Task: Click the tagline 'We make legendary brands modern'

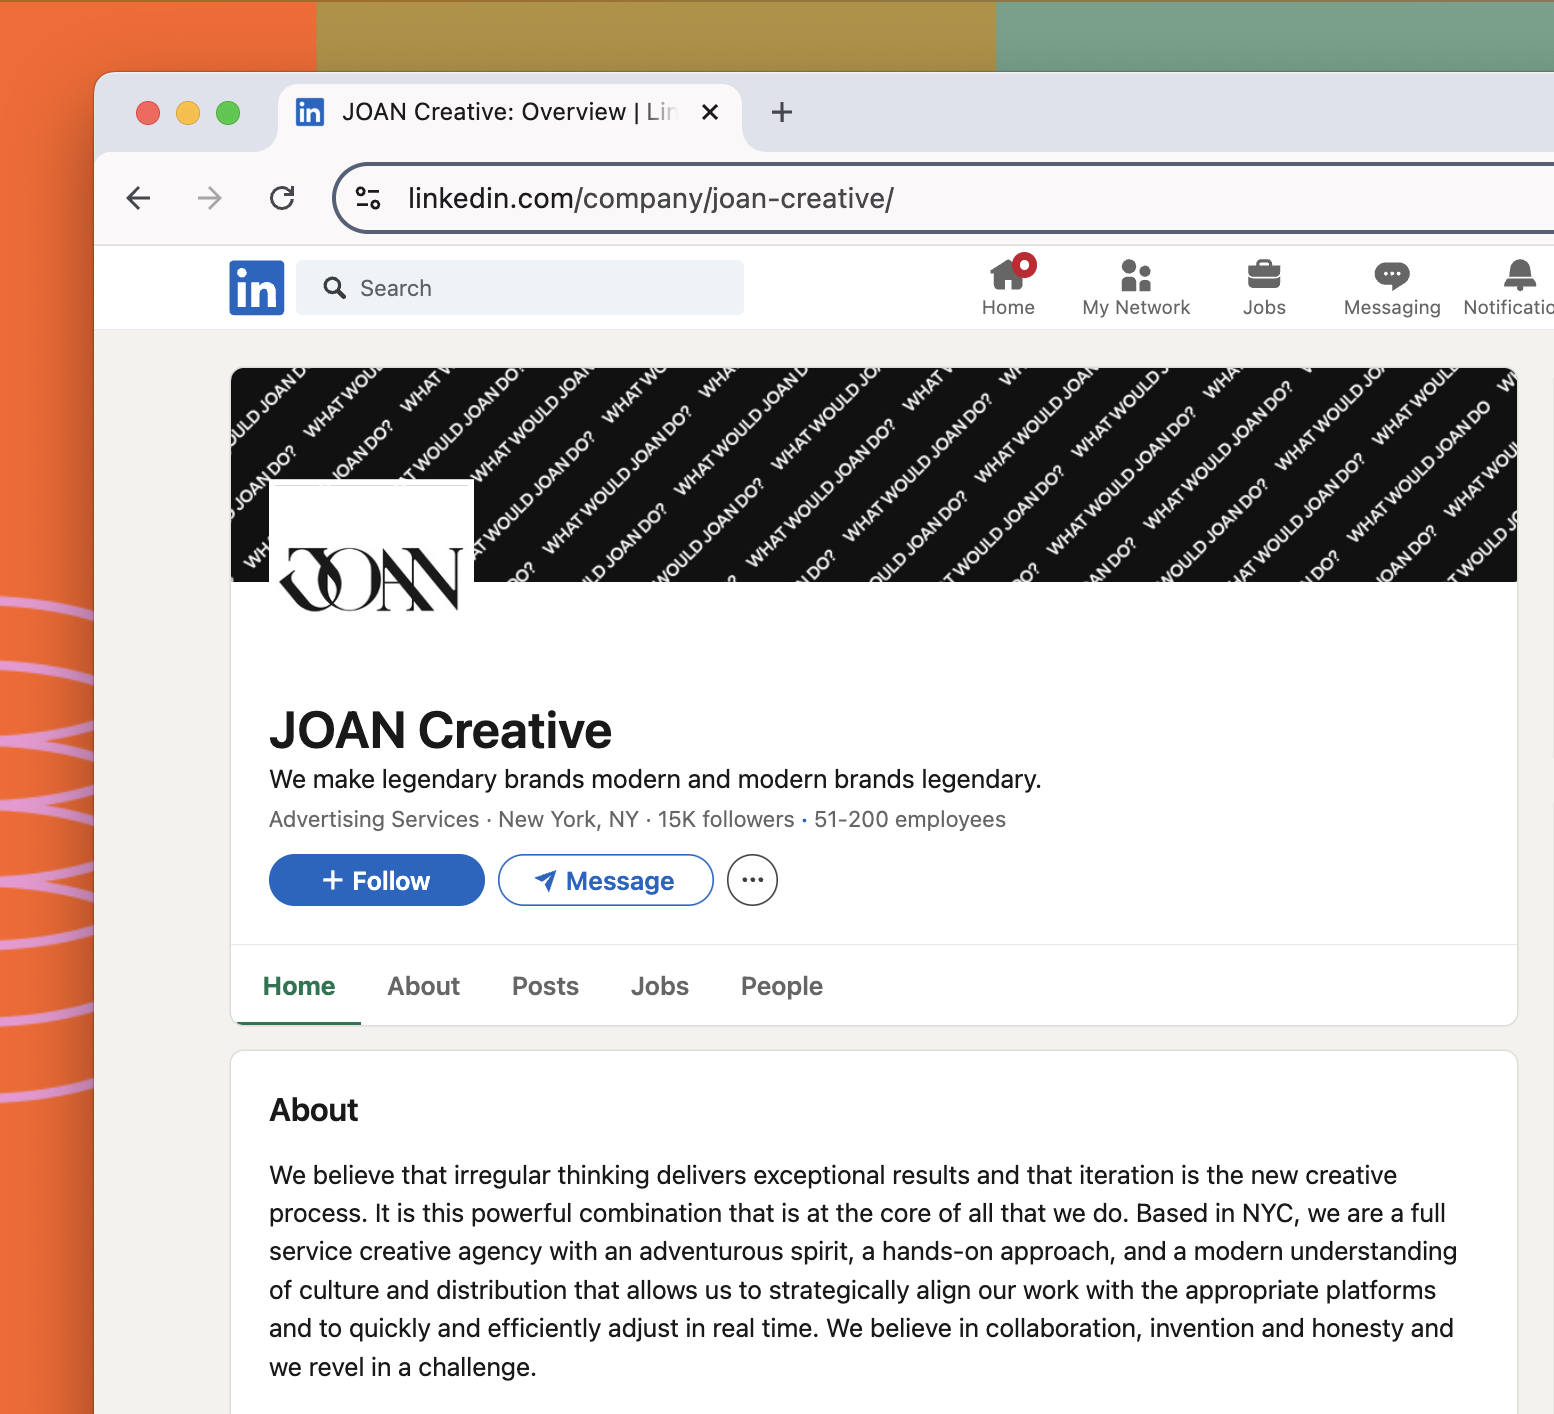Action: (x=655, y=779)
